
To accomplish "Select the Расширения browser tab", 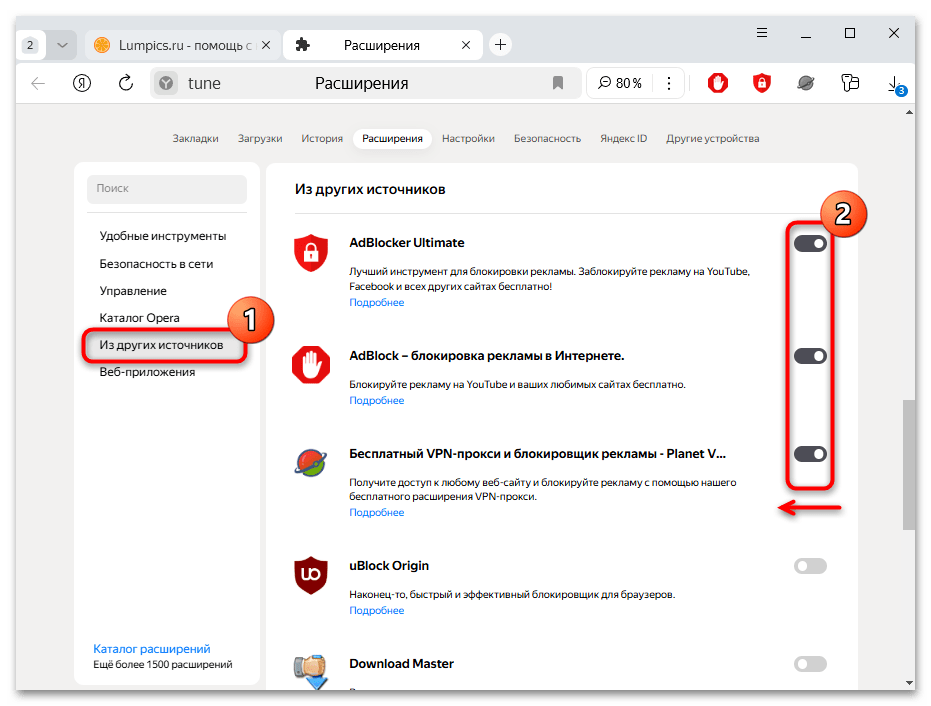I will [x=381, y=45].
